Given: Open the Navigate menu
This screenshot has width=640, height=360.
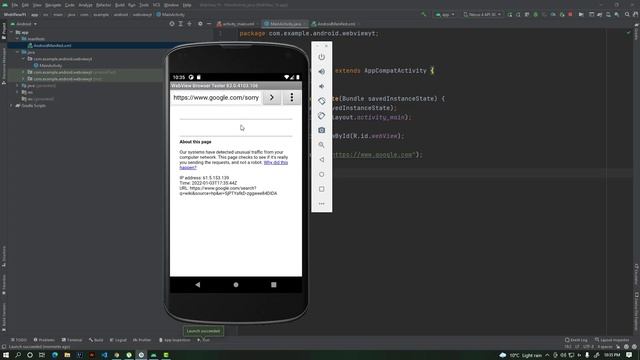Looking at the screenshot, I should pos(53,5).
